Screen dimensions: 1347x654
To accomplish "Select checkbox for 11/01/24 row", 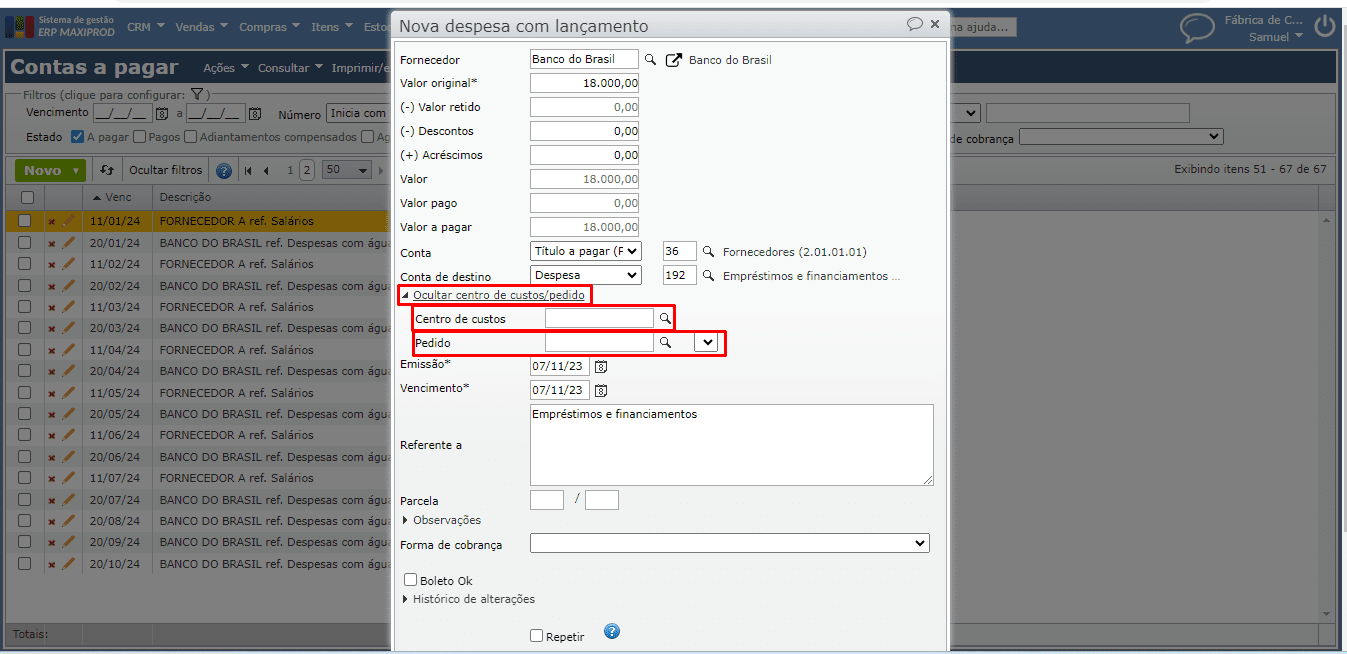I will click(25, 221).
